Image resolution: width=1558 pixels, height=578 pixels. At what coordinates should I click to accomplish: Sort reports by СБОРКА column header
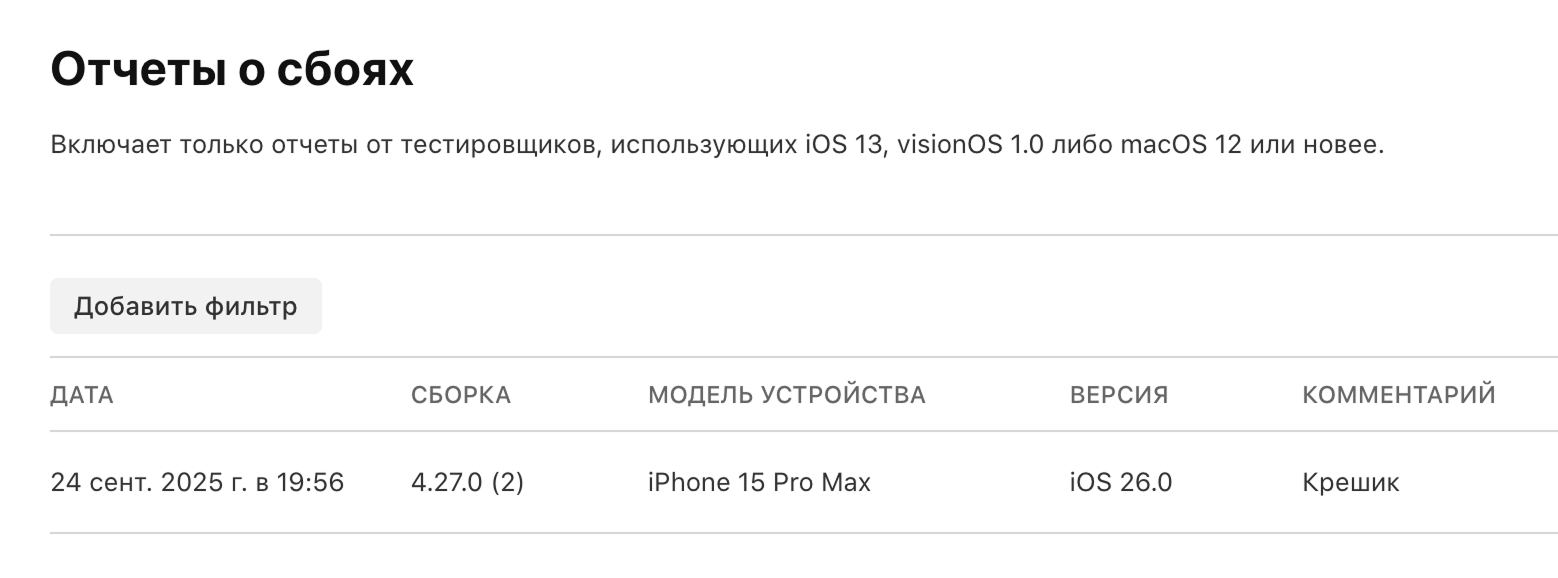coord(462,394)
